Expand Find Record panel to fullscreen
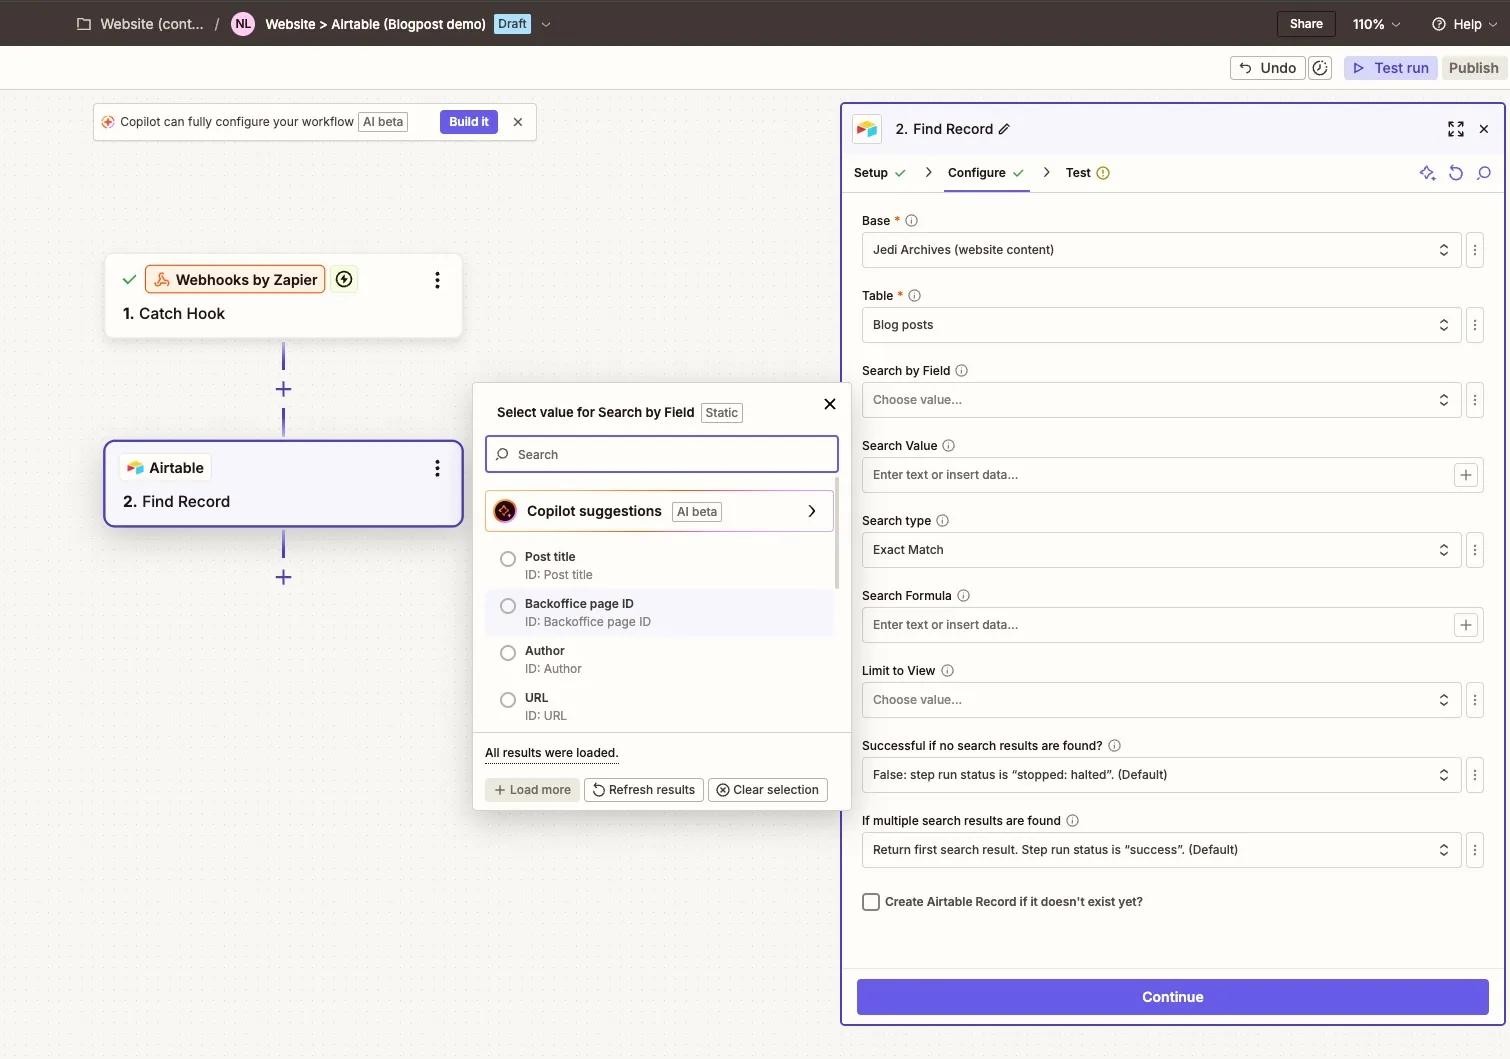This screenshot has height=1059, width=1510. pyautogui.click(x=1455, y=129)
